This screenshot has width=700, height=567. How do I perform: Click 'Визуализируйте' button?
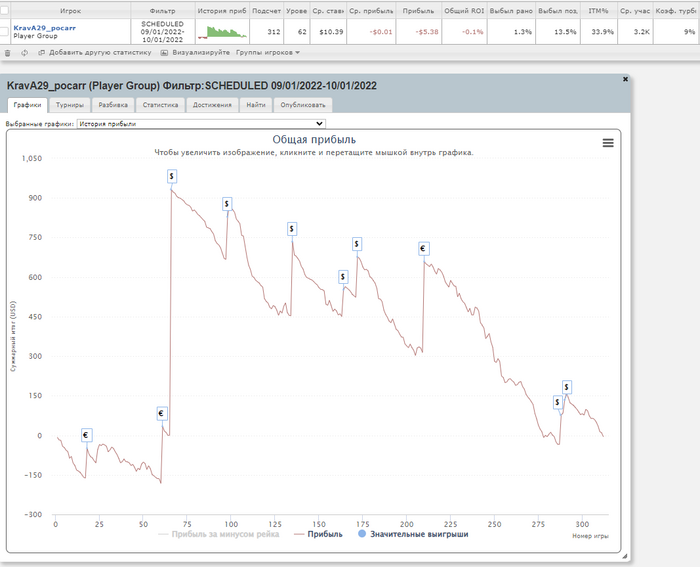point(195,53)
